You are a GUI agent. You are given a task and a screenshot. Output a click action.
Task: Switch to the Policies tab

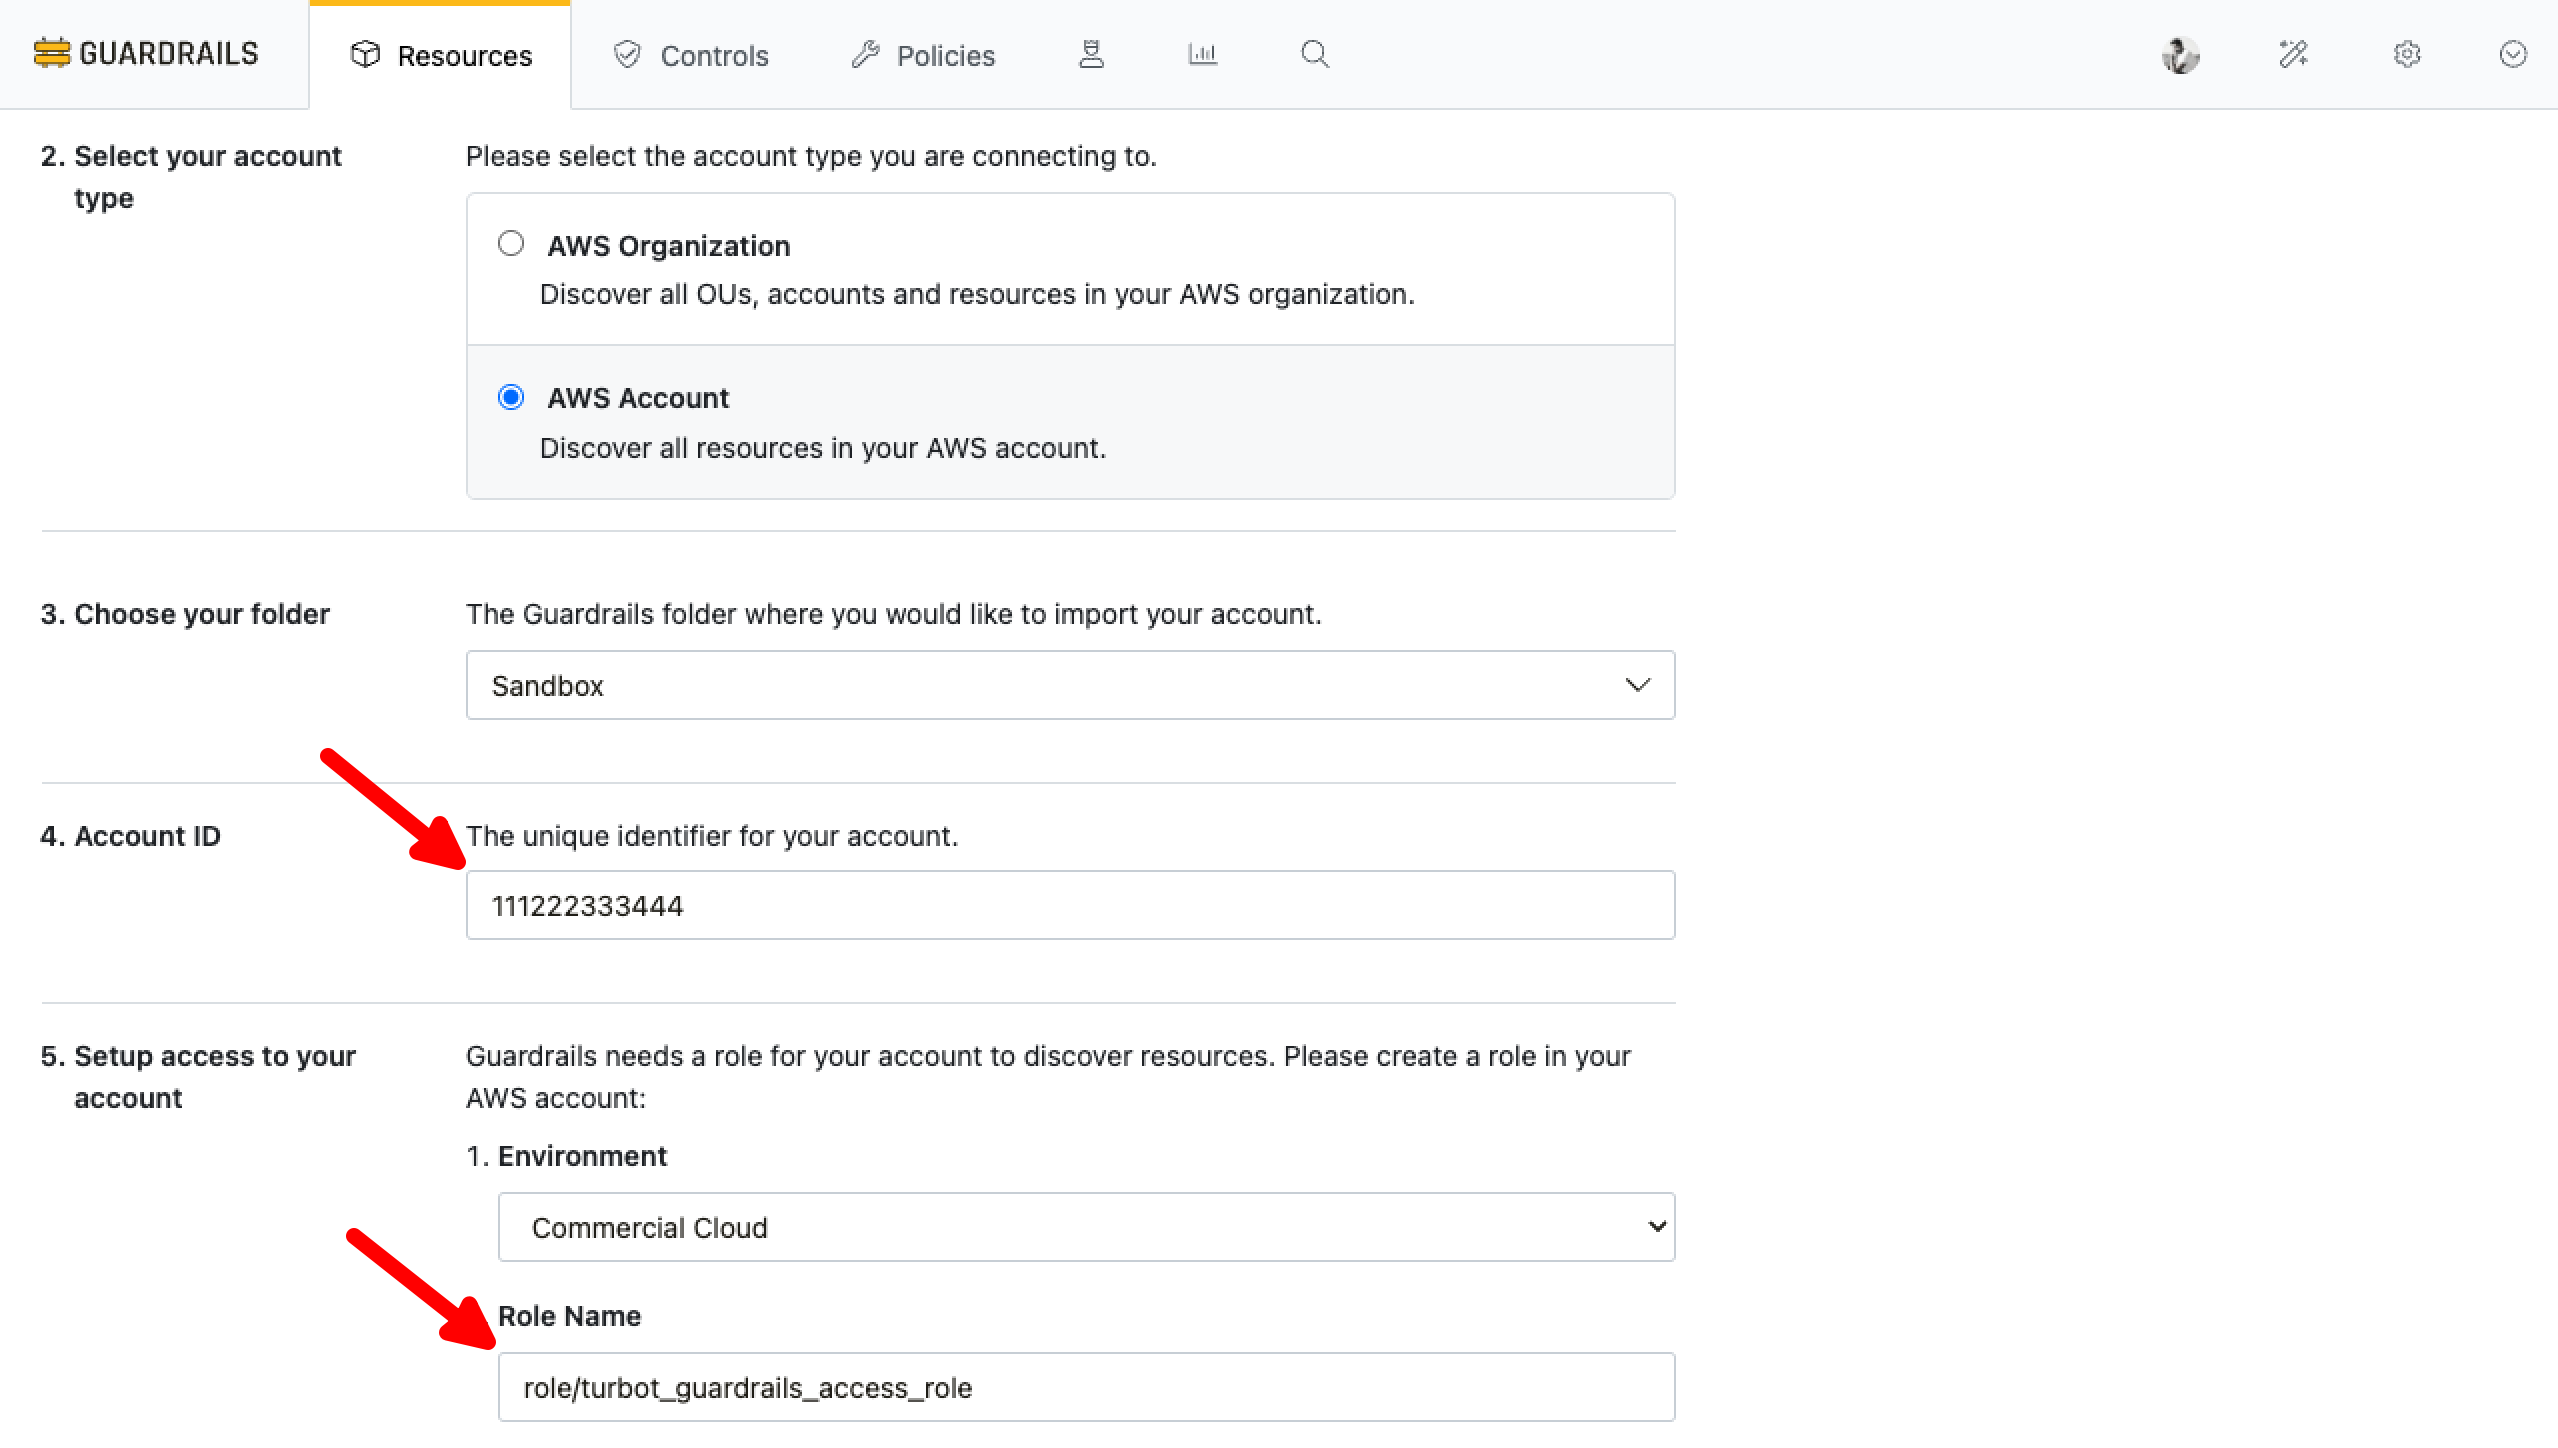tap(923, 56)
